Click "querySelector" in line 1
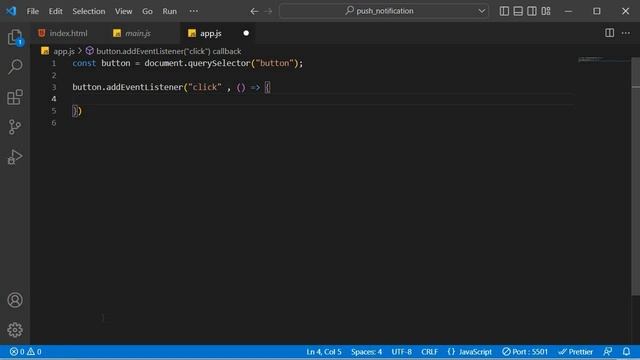The image size is (640, 360). [219, 63]
